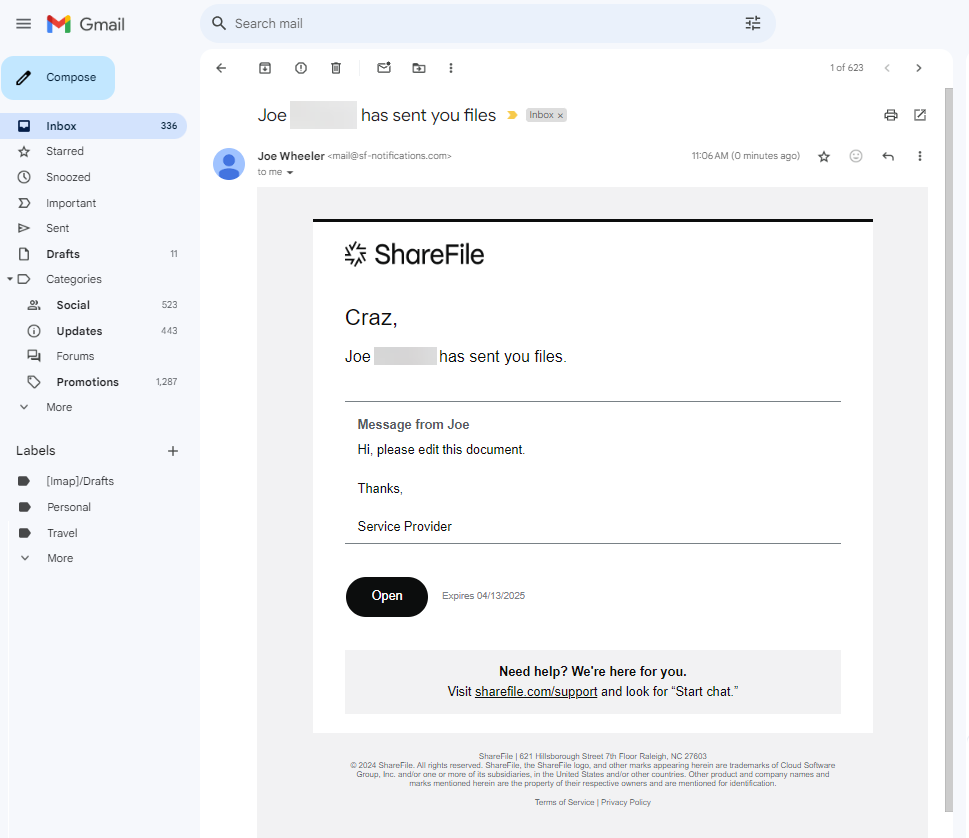
Task: Click sender avatar picture
Action: (229, 164)
